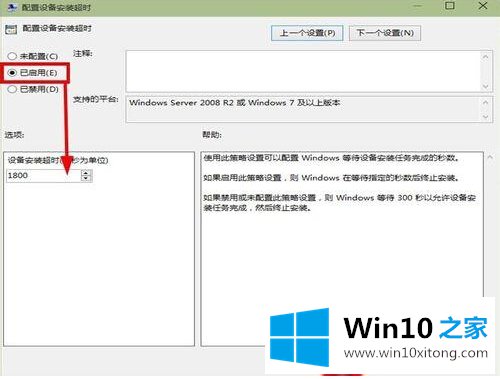Screen dimensions: 500x379
Task: Click the 上一个设置(P) button
Action: (x=307, y=33)
